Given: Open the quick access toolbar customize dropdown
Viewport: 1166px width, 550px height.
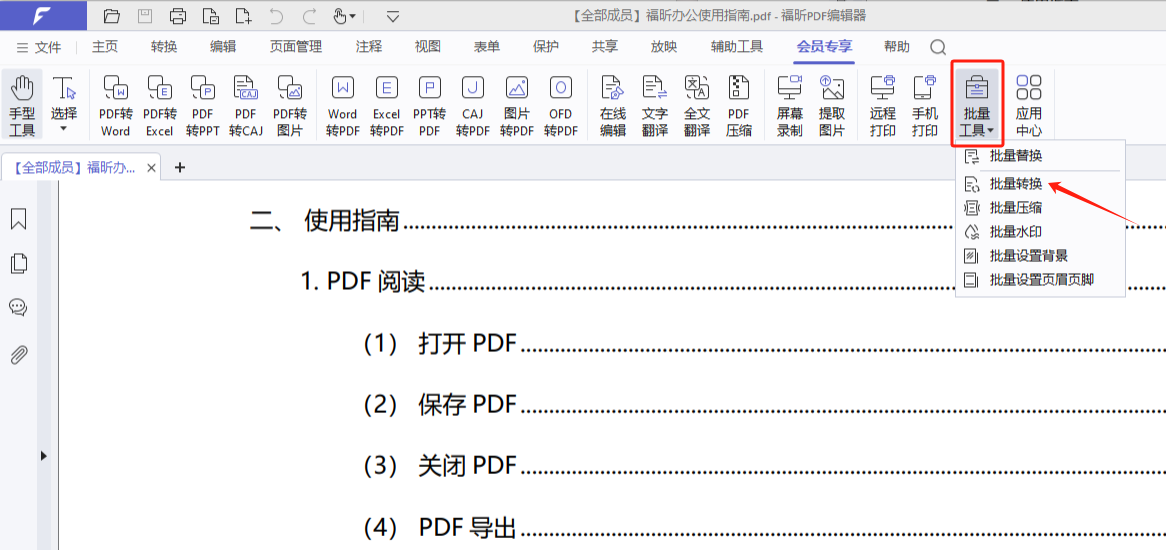Looking at the screenshot, I should [x=393, y=16].
